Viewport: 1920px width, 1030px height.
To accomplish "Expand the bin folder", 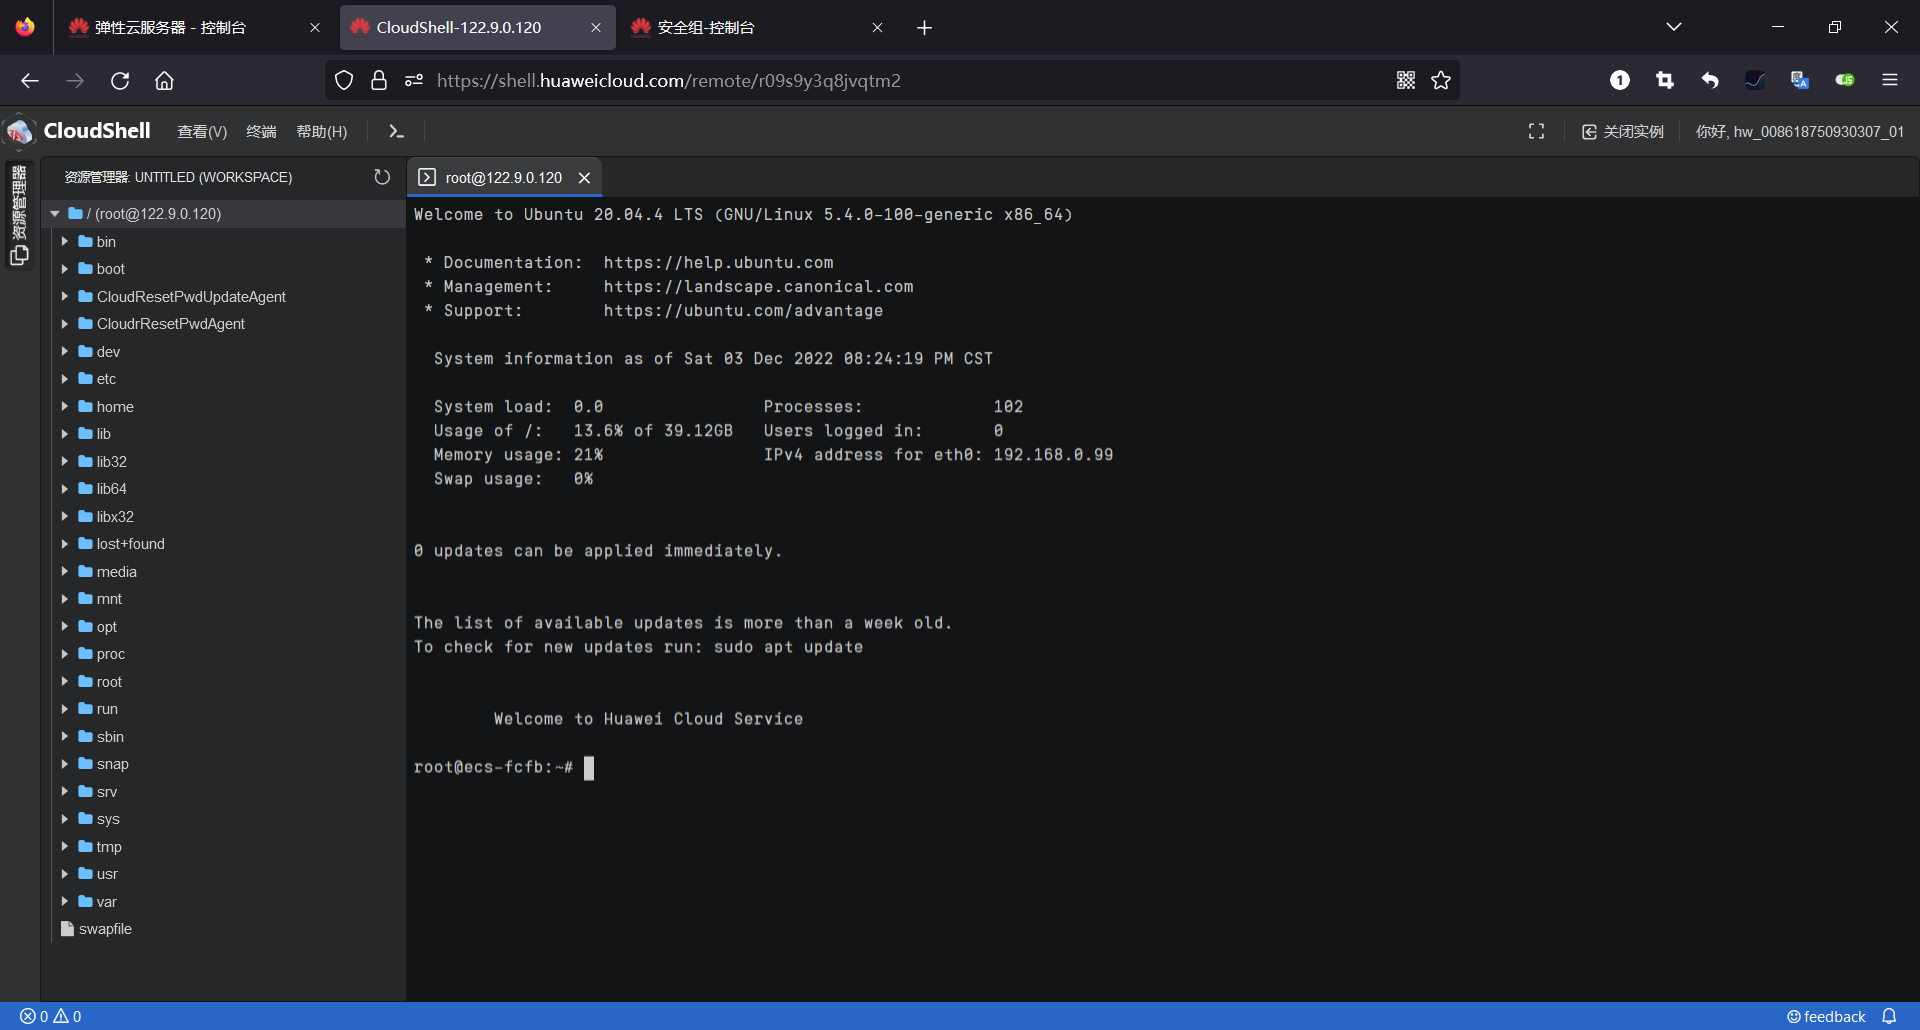I will tap(65, 242).
